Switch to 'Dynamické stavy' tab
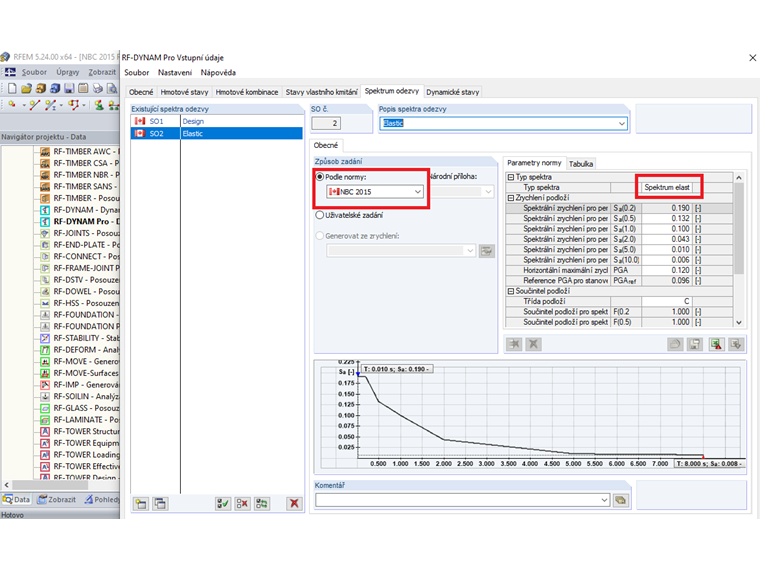The image size is (760, 570). pyautogui.click(x=453, y=92)
